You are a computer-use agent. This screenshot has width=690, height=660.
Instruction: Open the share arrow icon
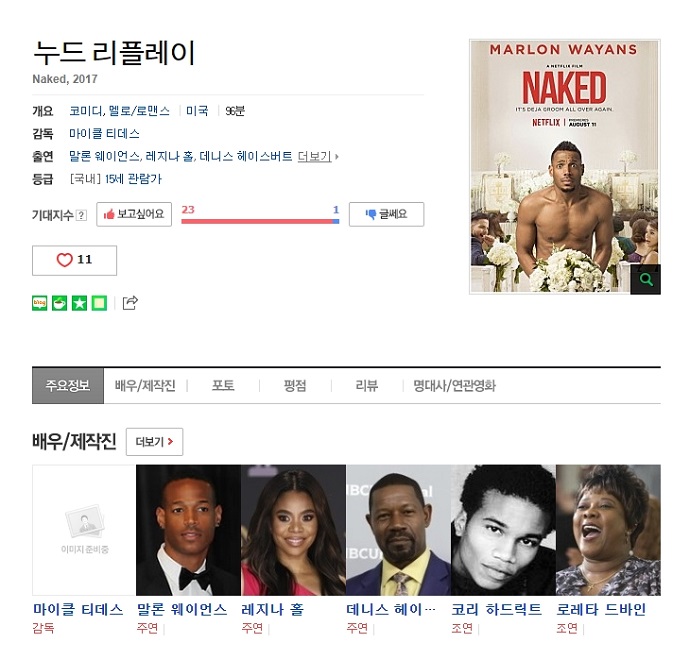point(130,303)
